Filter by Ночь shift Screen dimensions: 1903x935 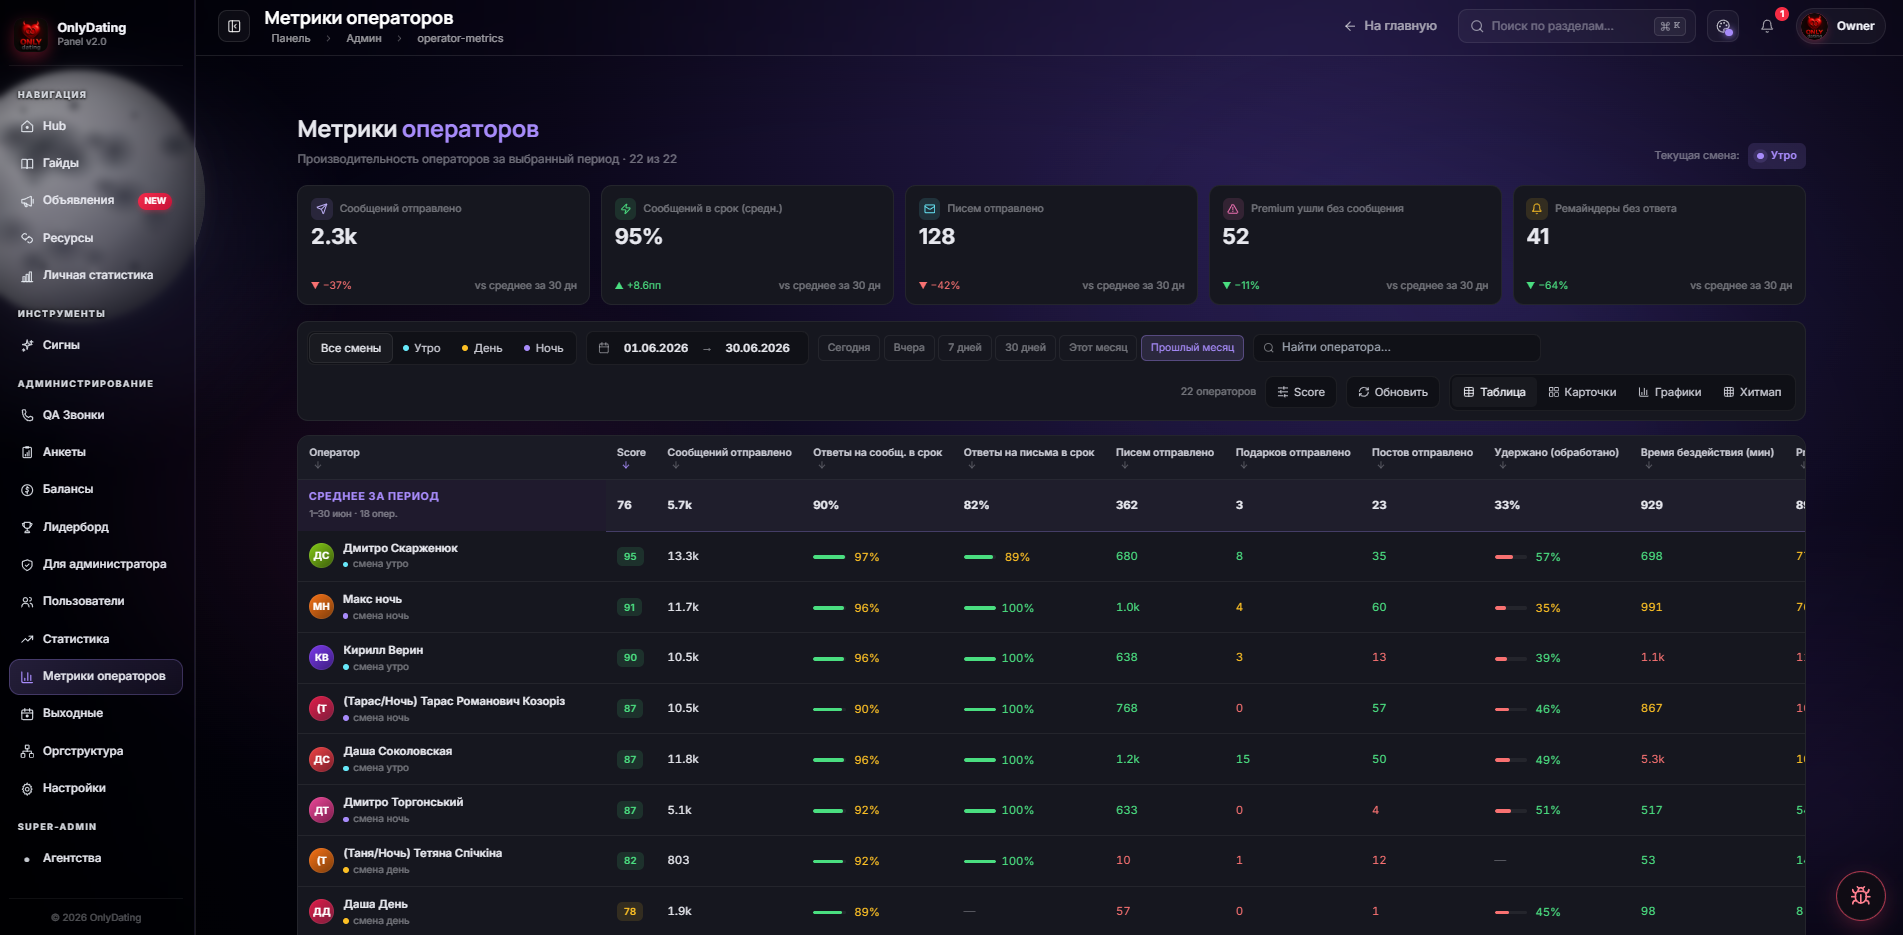[x=543, y=348]
